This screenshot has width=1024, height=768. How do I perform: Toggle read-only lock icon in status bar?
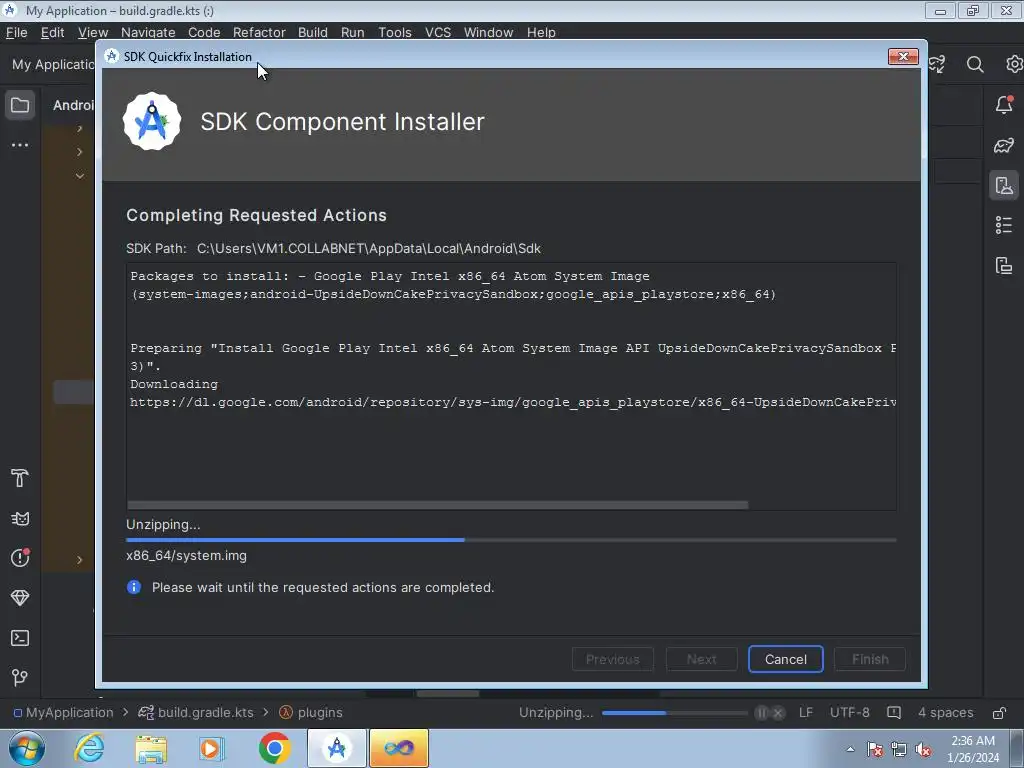click(x=999, y=712)
